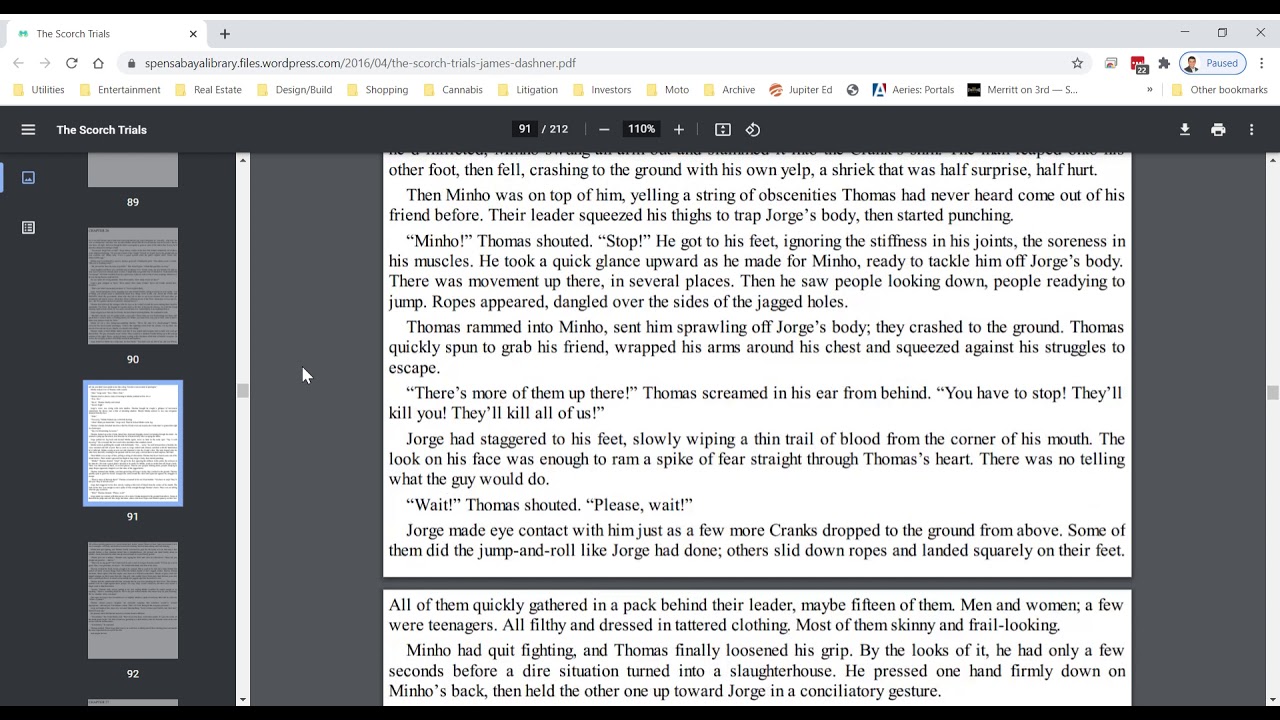Fit PDF page to window
The image size is (1280, 720).
723,129
